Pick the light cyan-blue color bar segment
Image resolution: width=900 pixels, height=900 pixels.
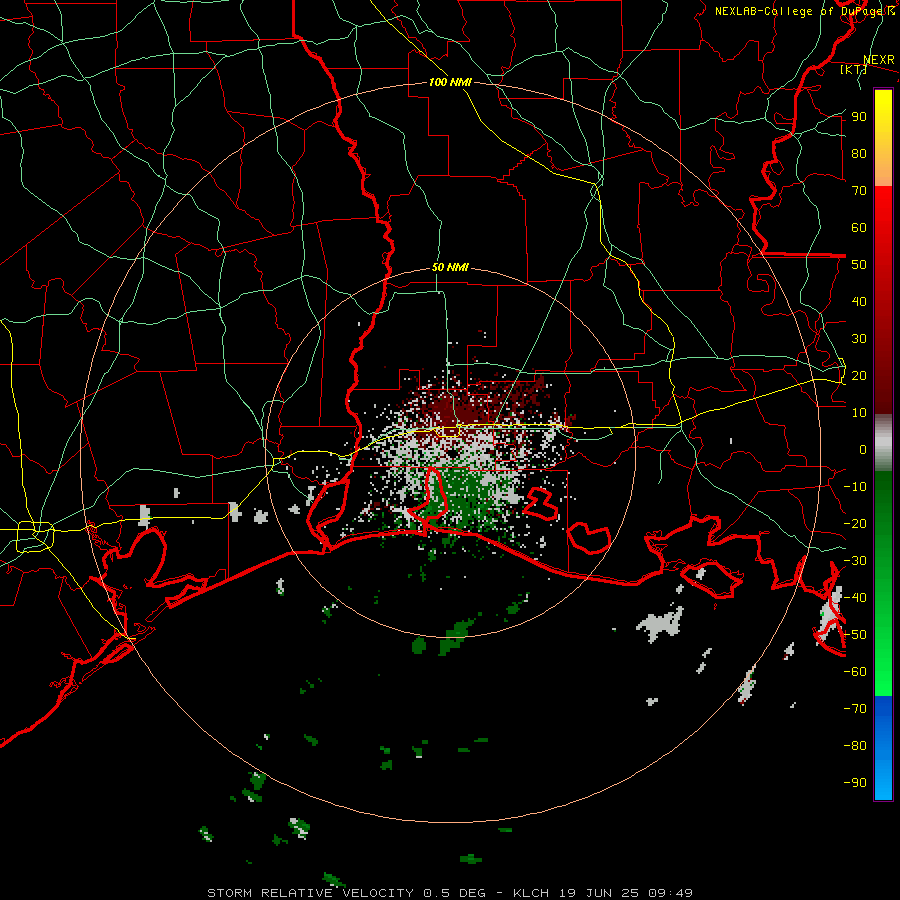coord(883,781)
